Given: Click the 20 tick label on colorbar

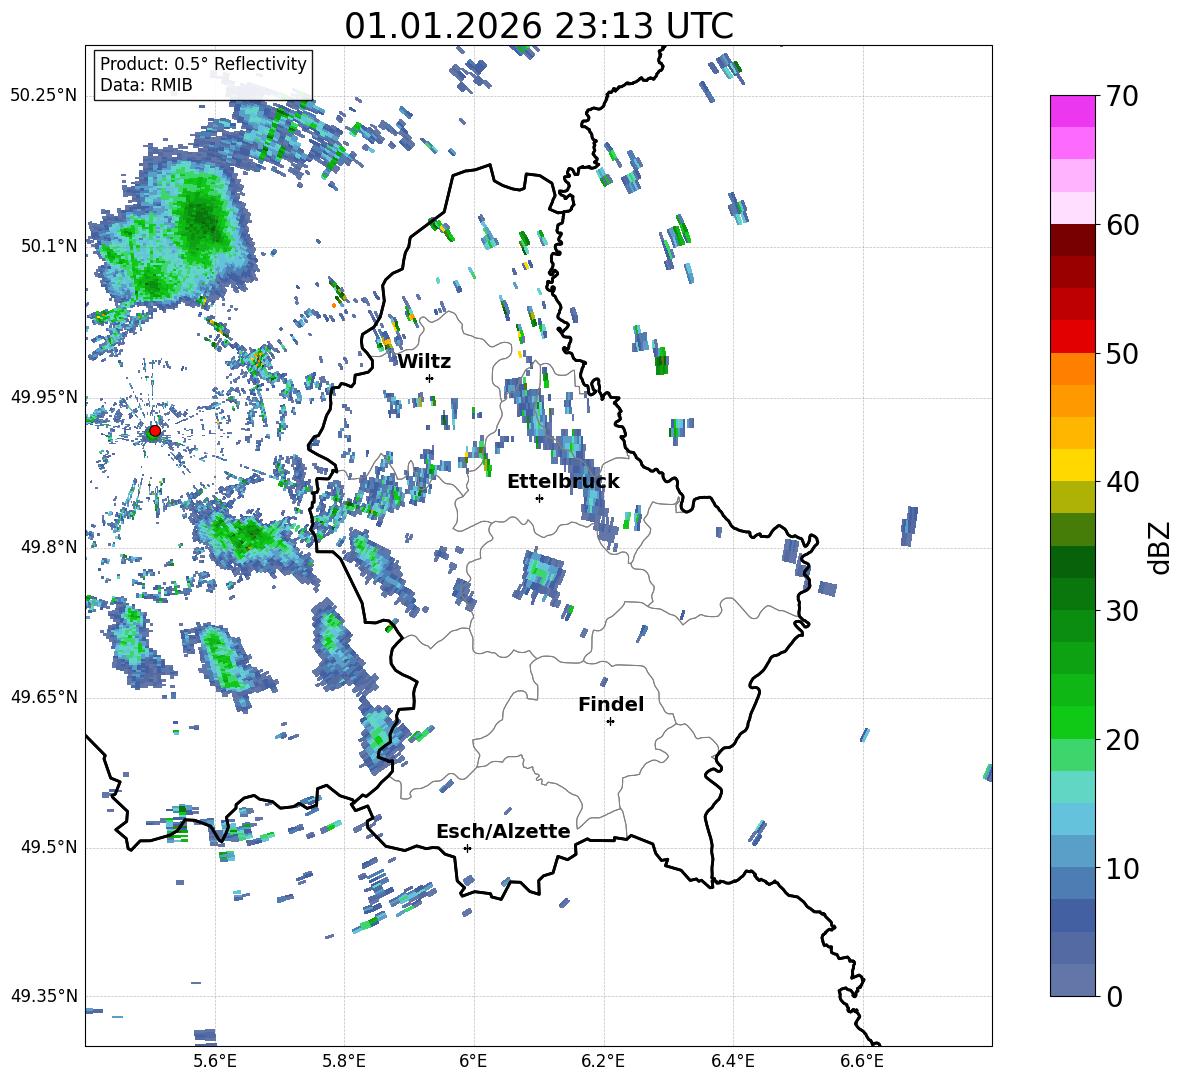Looking at the screenshot, I should point(1122,740).
